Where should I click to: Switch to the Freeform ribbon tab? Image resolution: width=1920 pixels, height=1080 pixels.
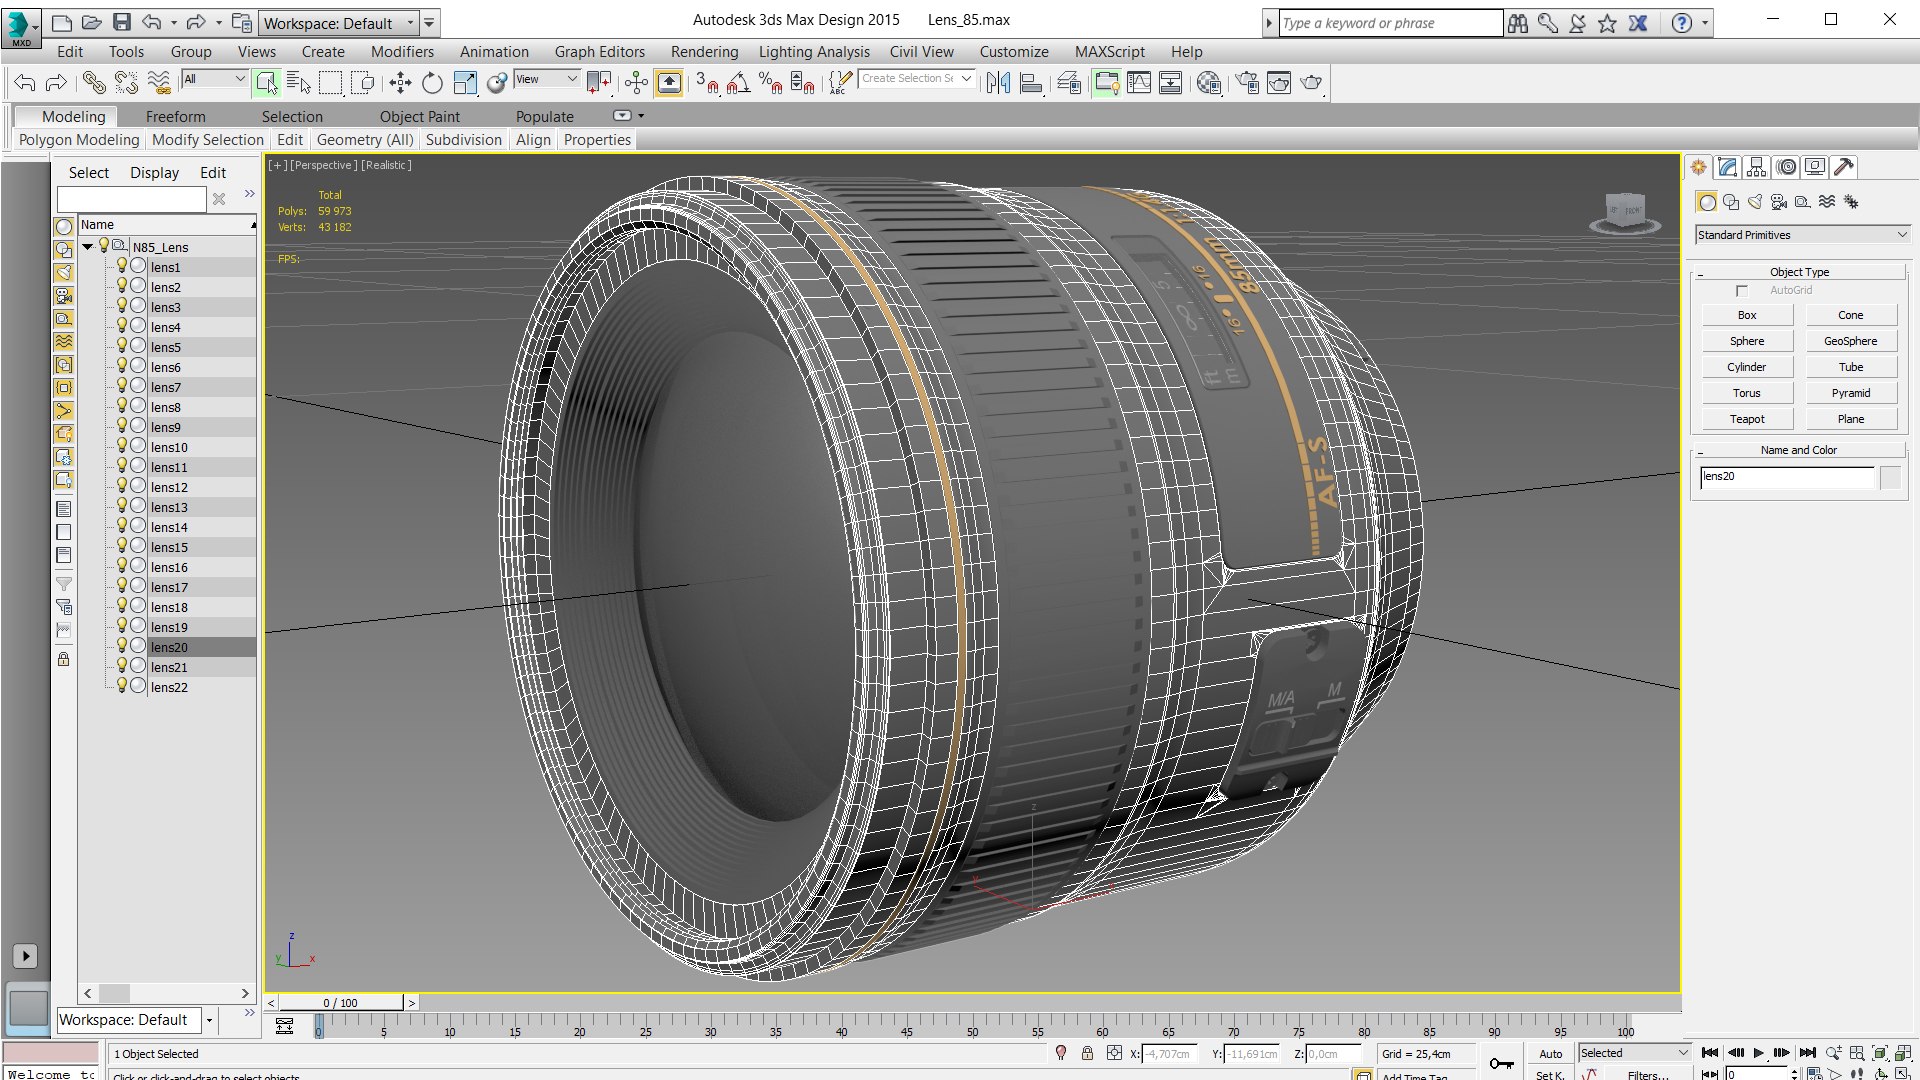click(175, 117)
